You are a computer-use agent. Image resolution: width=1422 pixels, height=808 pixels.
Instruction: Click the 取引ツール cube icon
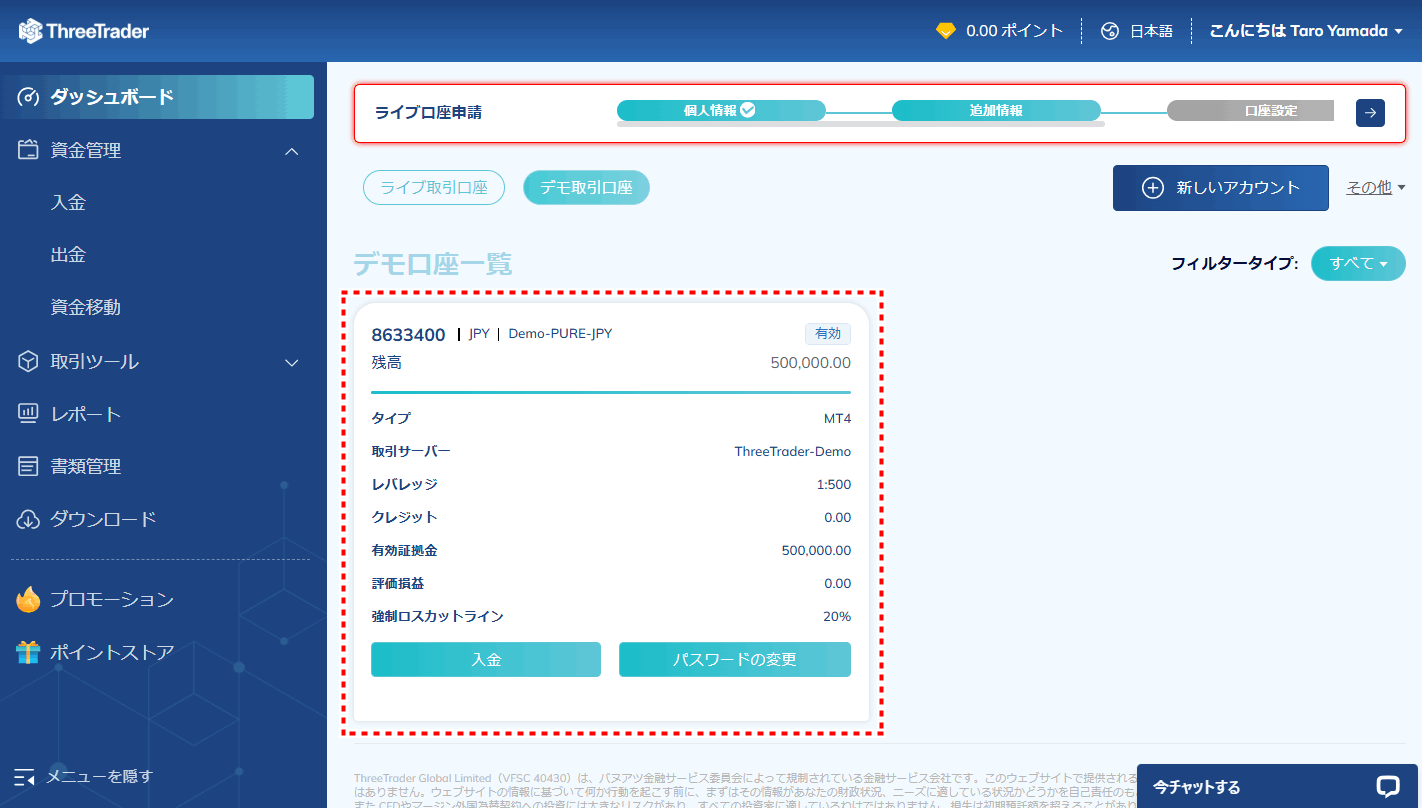(28, 362)
